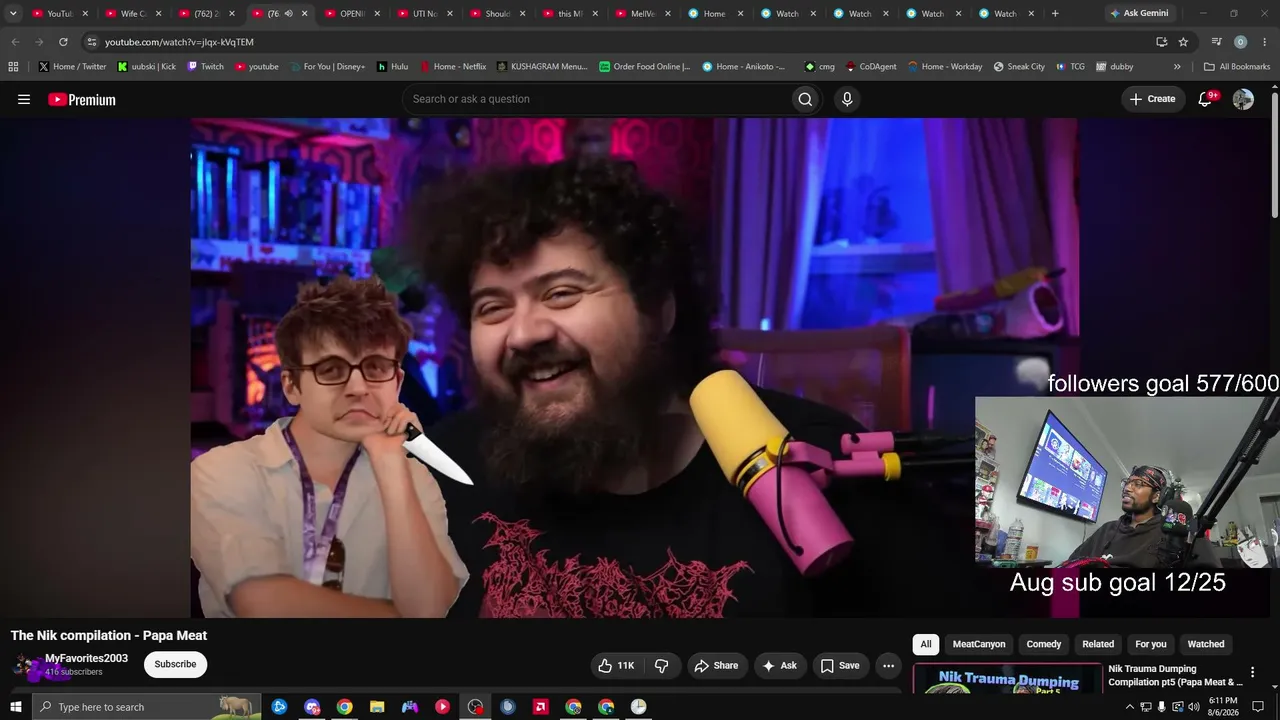Bookmark this page with star icon
Screen dimensions: 1280x720
[1183, 42]
